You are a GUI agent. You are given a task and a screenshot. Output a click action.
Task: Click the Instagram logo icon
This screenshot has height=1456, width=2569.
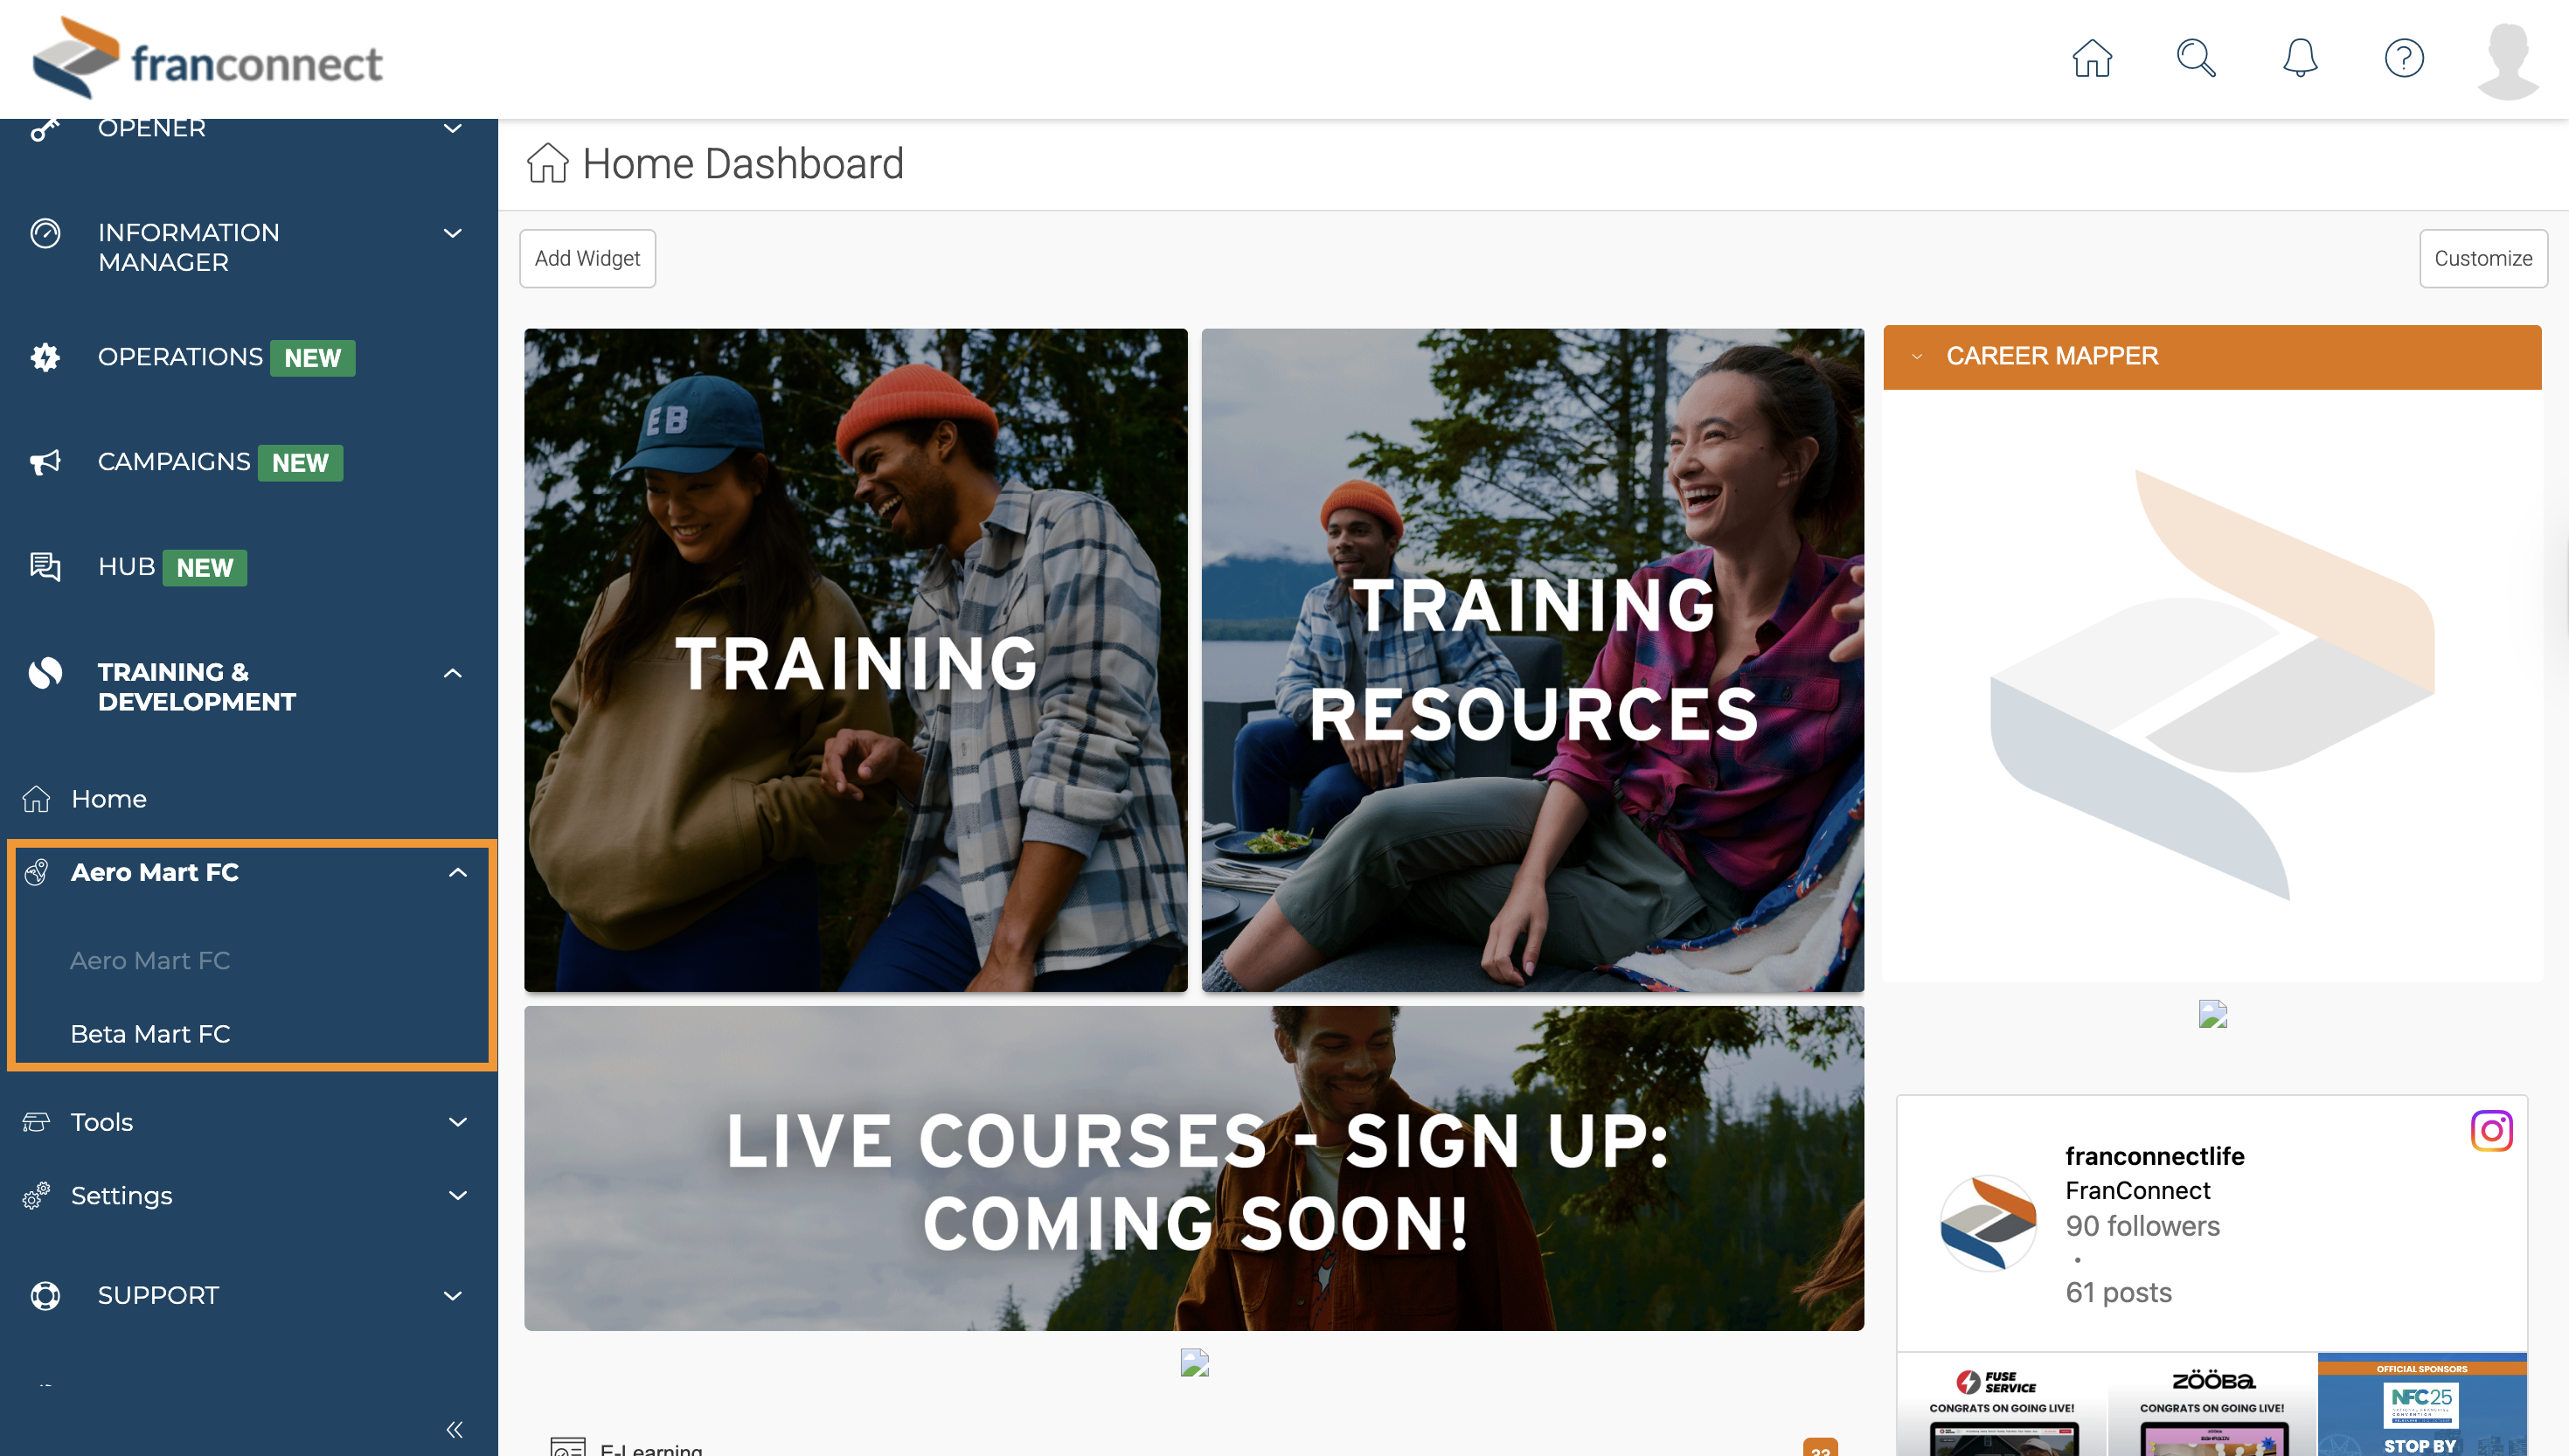click(x=2491, y=1131)
